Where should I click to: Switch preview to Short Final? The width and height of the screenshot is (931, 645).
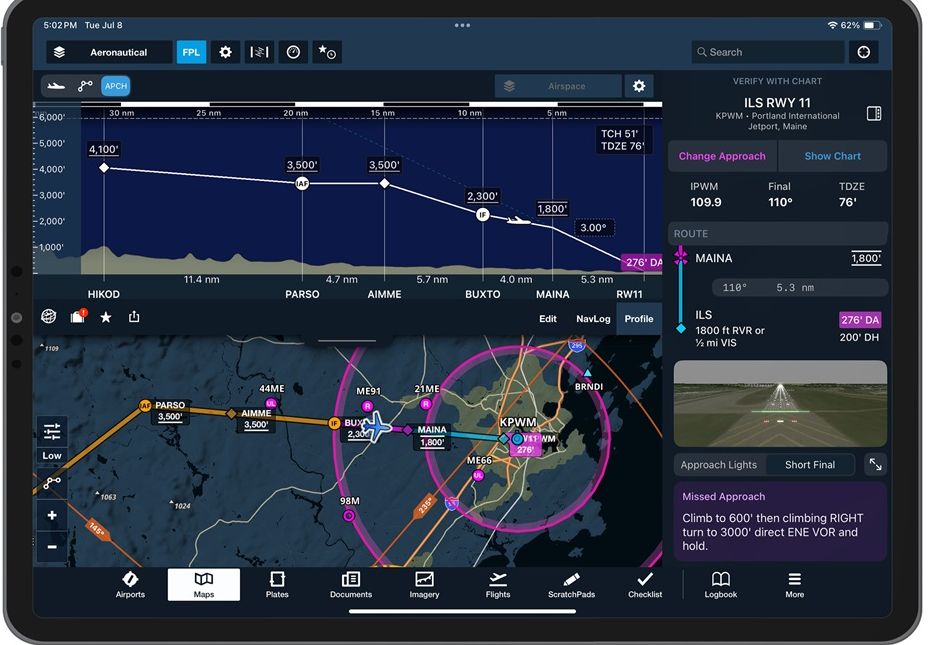810,464
